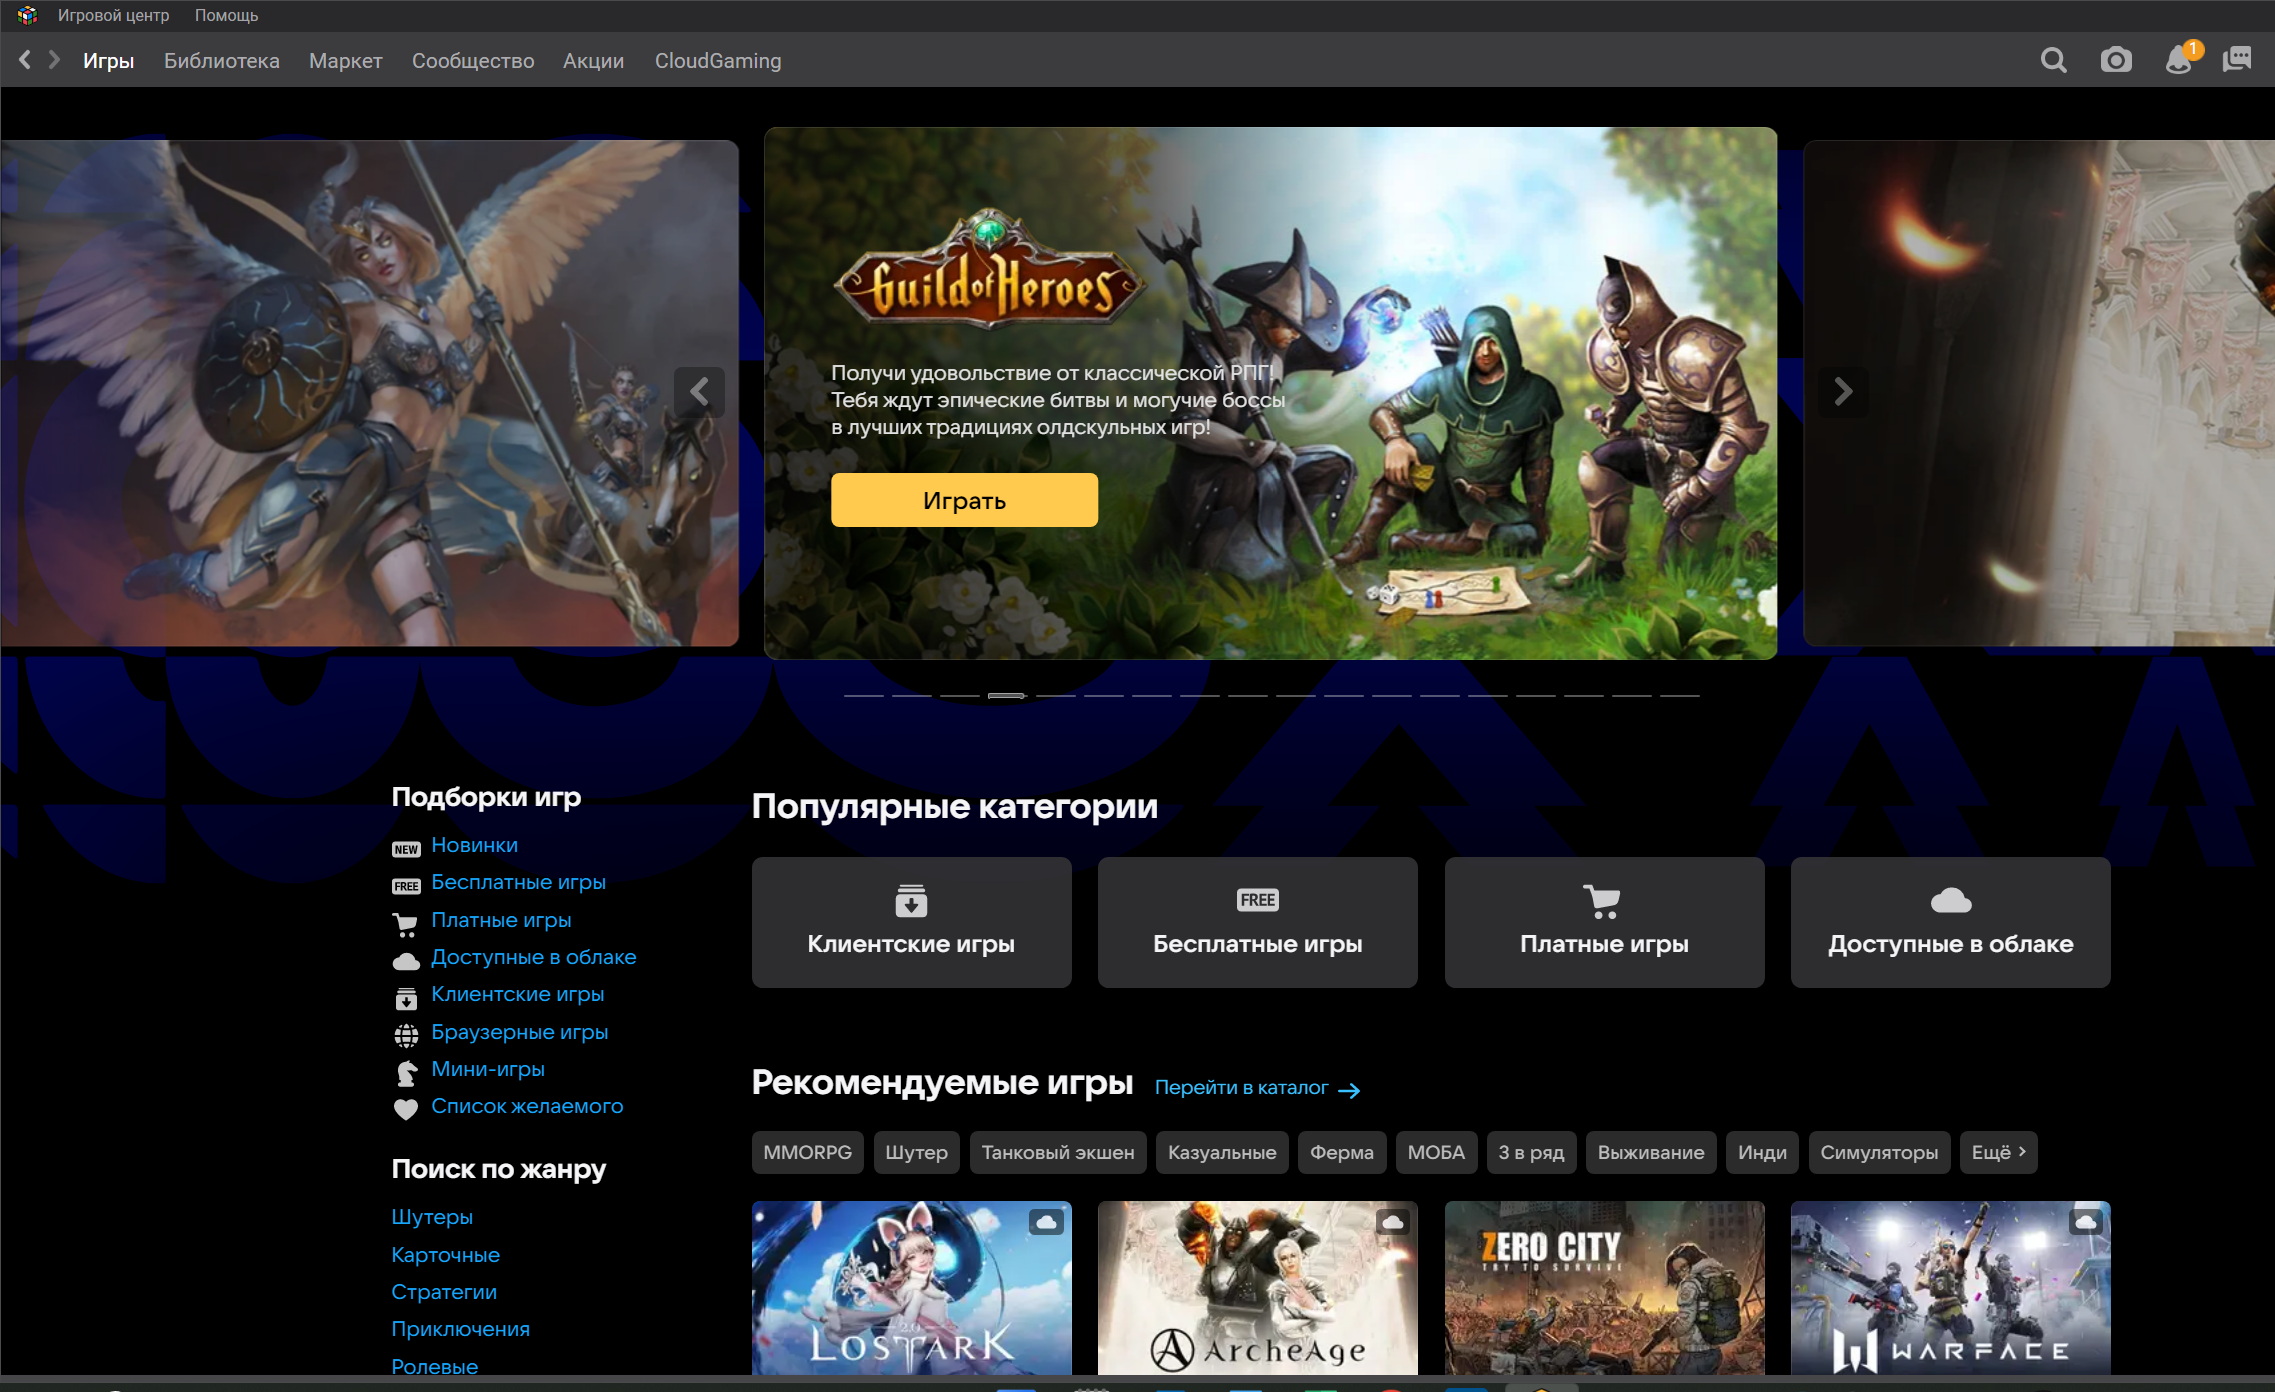Open the Доступные в облаке category card

click(x=1950, y=922)
